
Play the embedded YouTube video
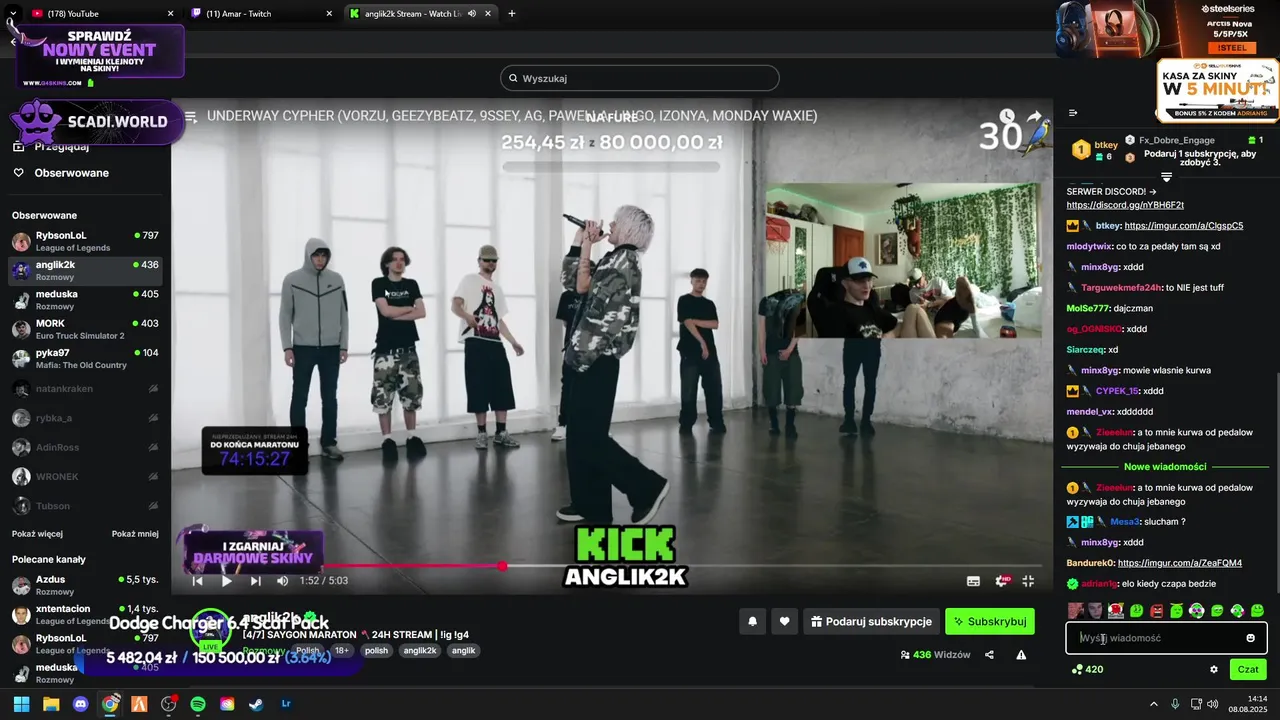(x=226, y=581)
